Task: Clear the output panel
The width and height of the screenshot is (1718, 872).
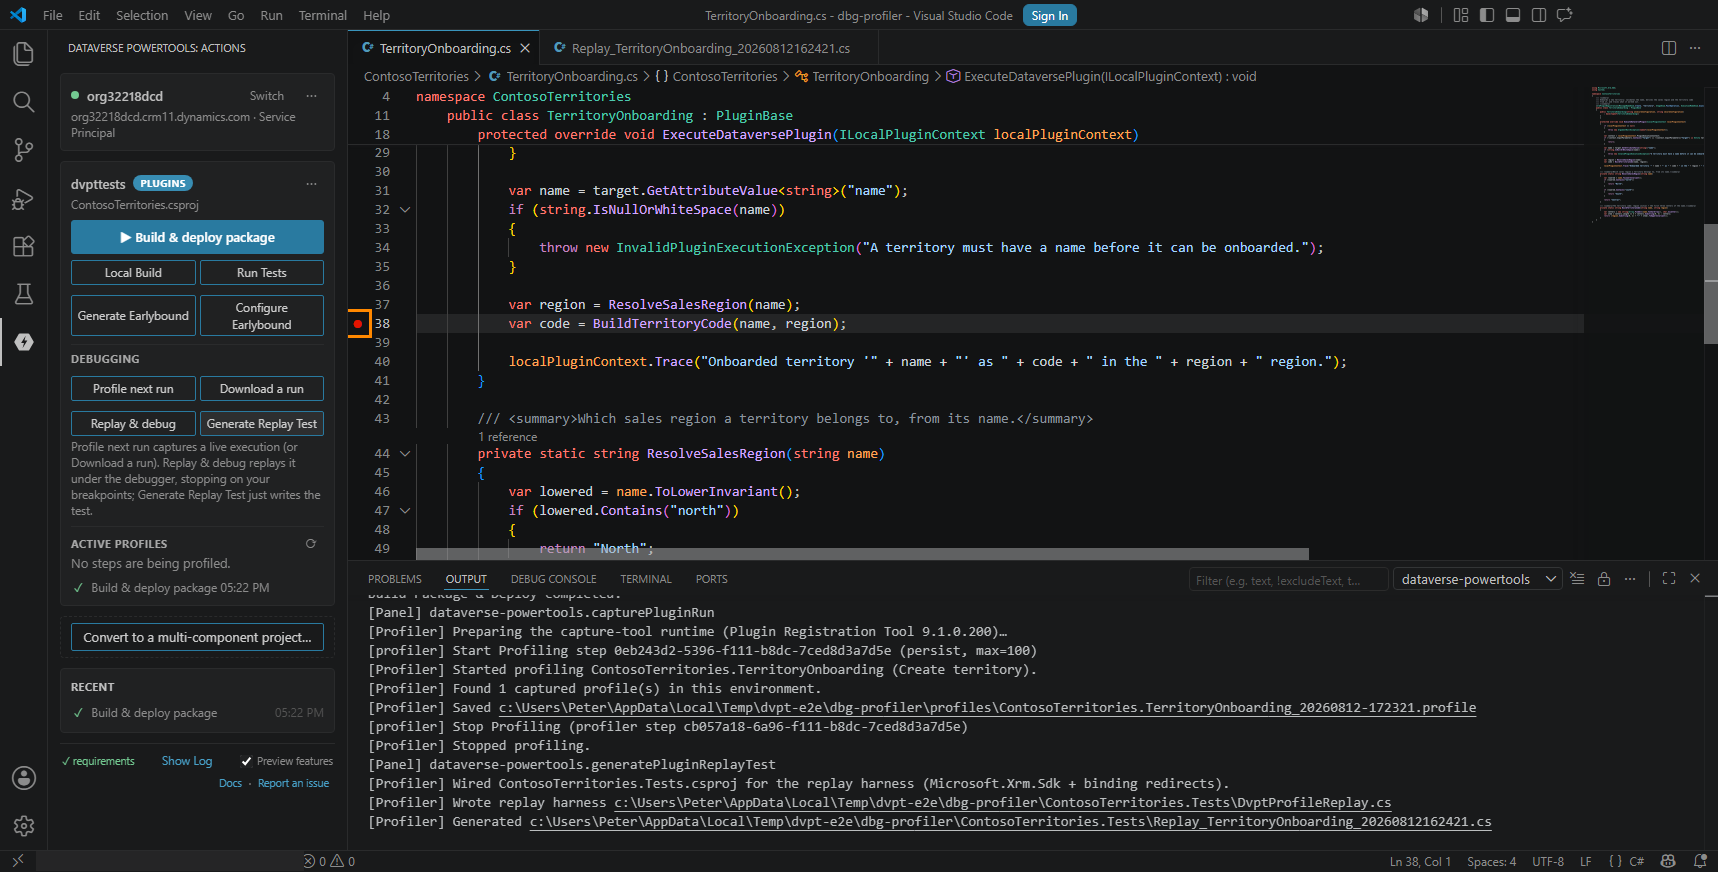Action: (x=1577, y=579)
